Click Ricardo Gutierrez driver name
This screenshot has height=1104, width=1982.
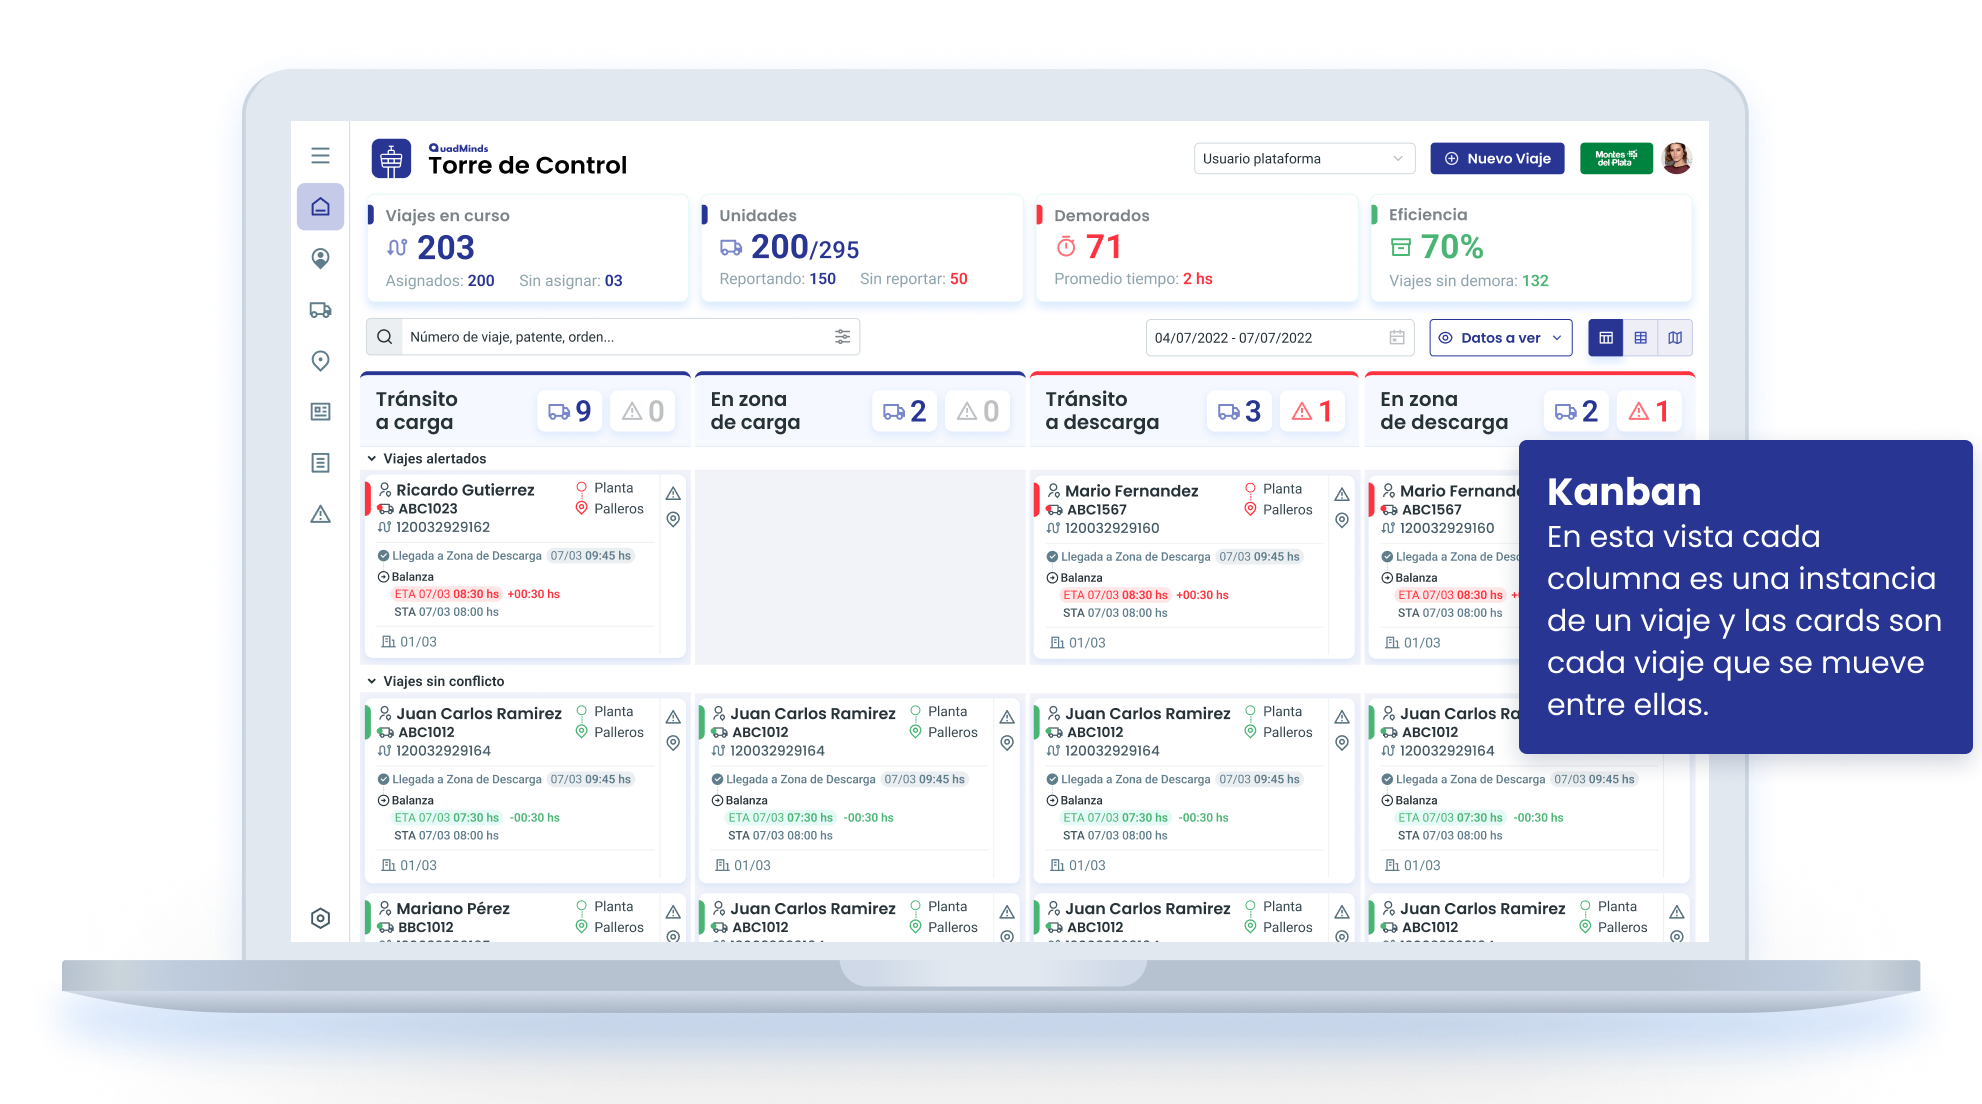click(x=465, y=490)
